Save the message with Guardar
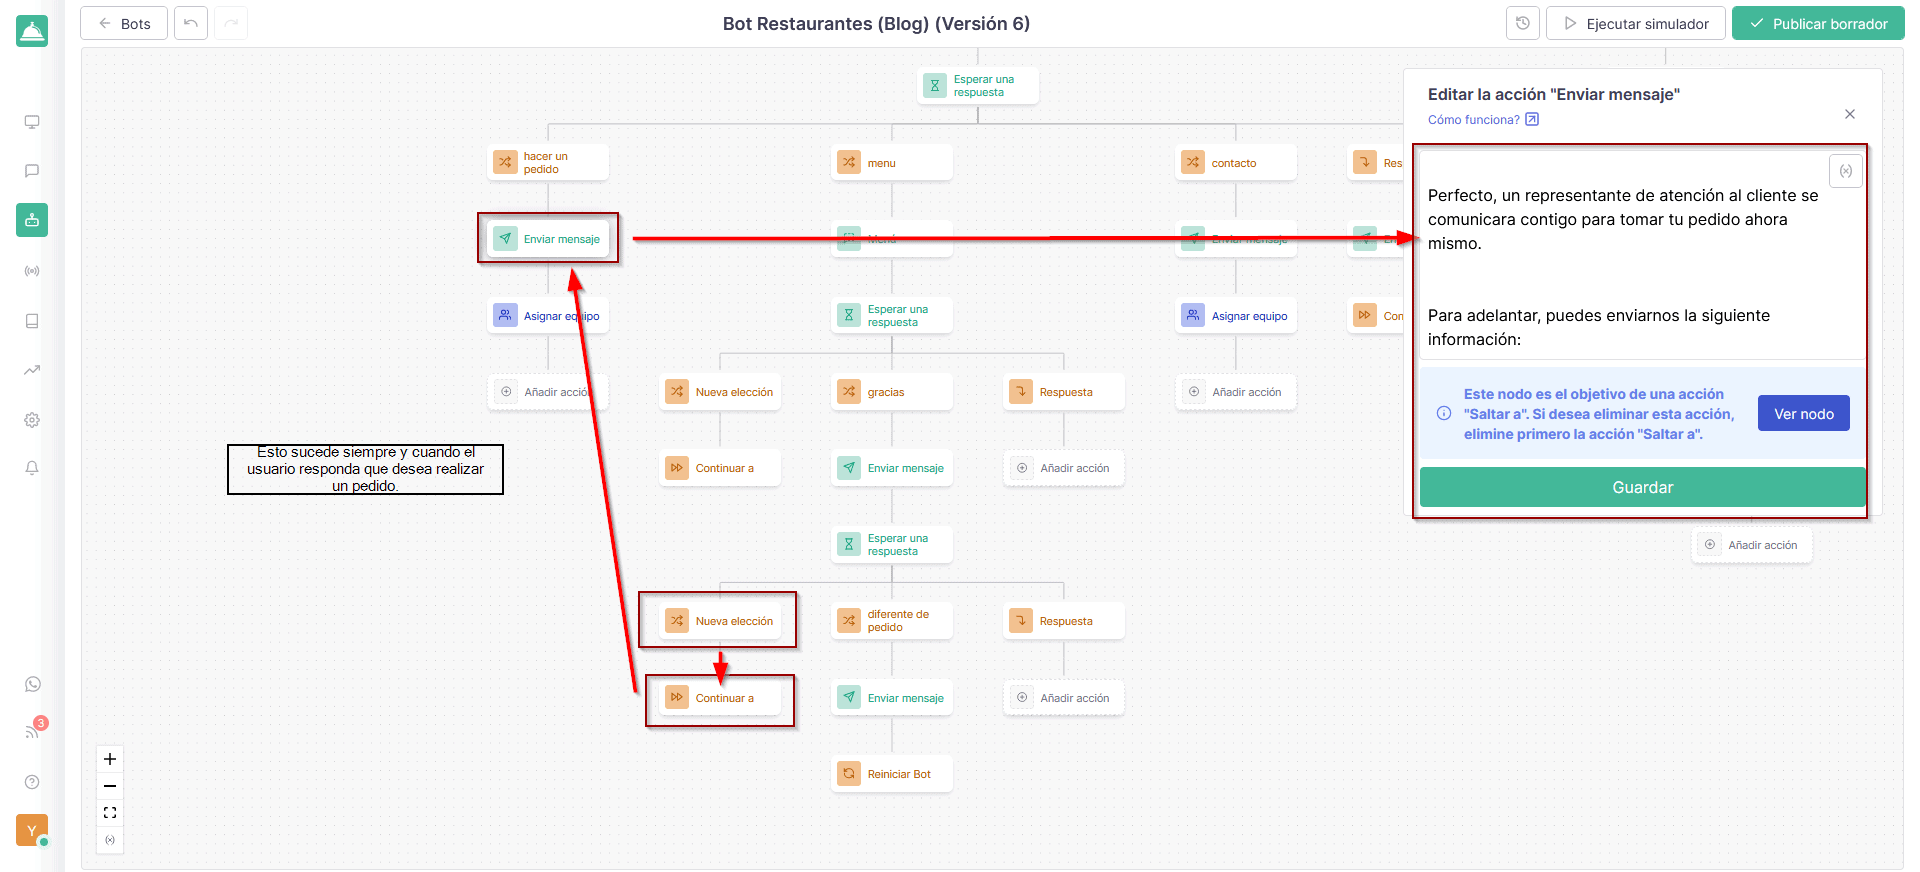 1643,487
